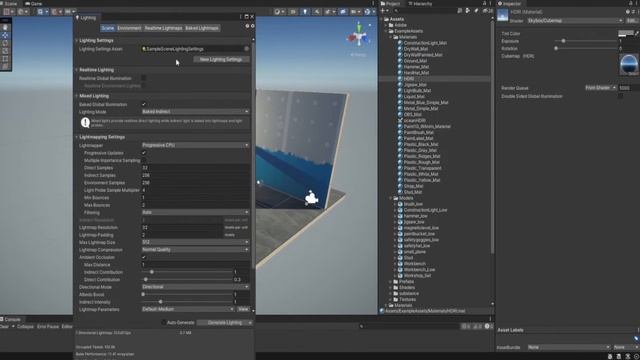Open the Directional Mode dropdown

point(195,287)
